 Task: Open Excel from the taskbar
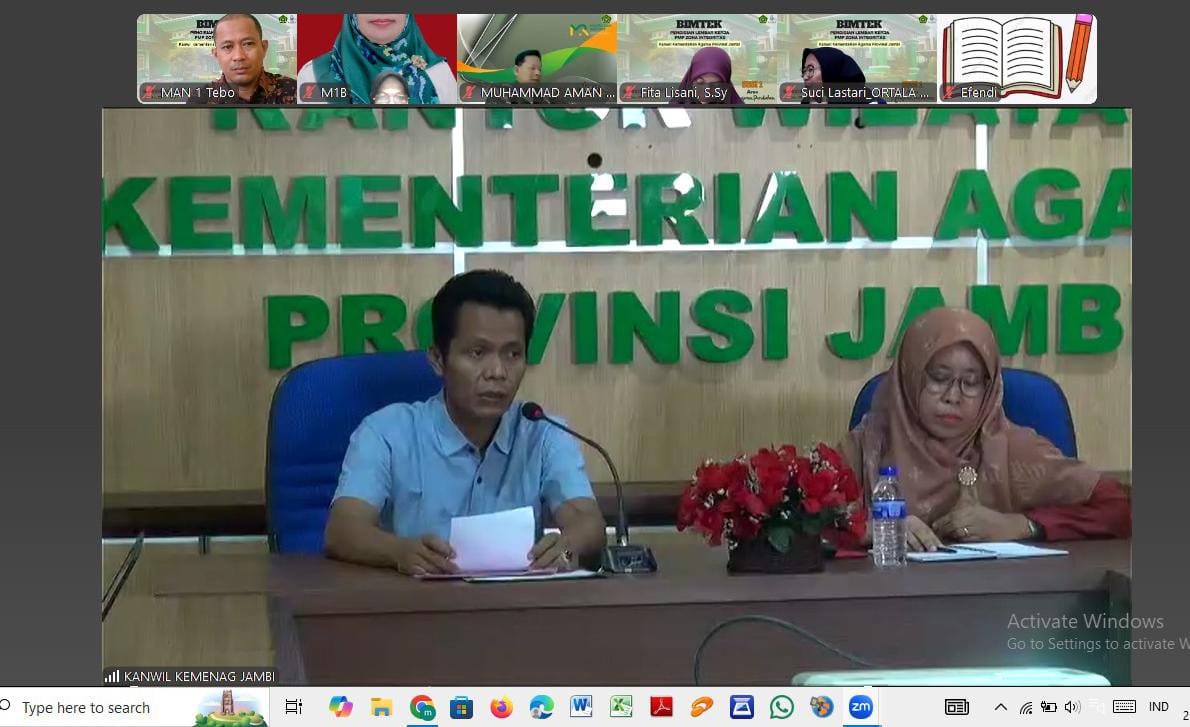click(x=621, y=707)
